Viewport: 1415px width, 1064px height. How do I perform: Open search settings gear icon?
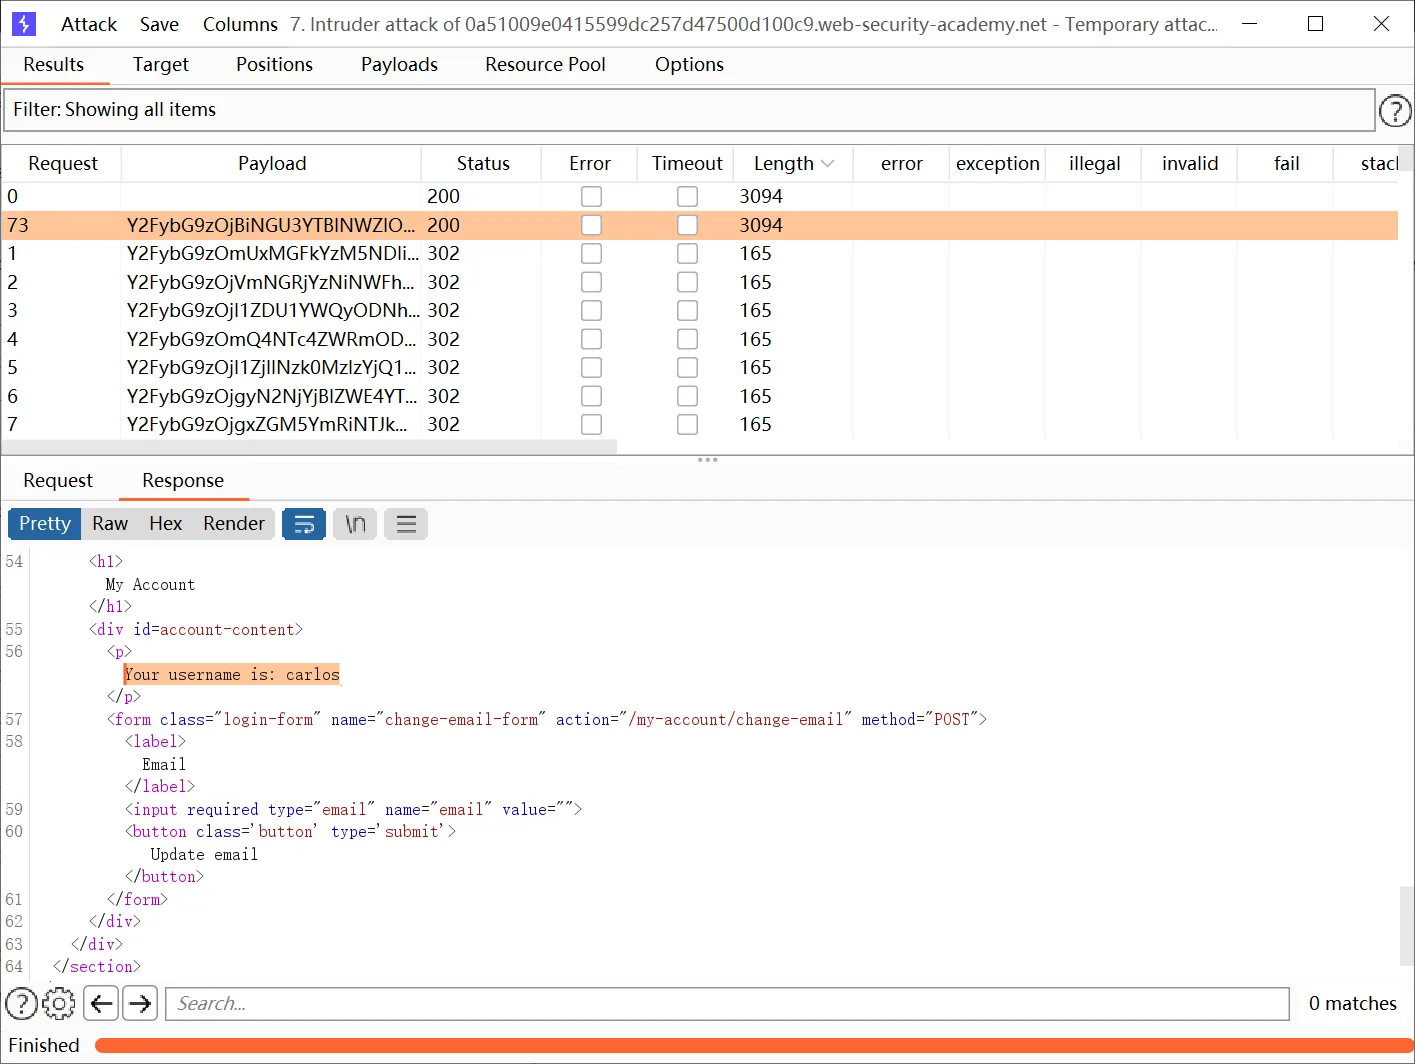[59, 1003]
